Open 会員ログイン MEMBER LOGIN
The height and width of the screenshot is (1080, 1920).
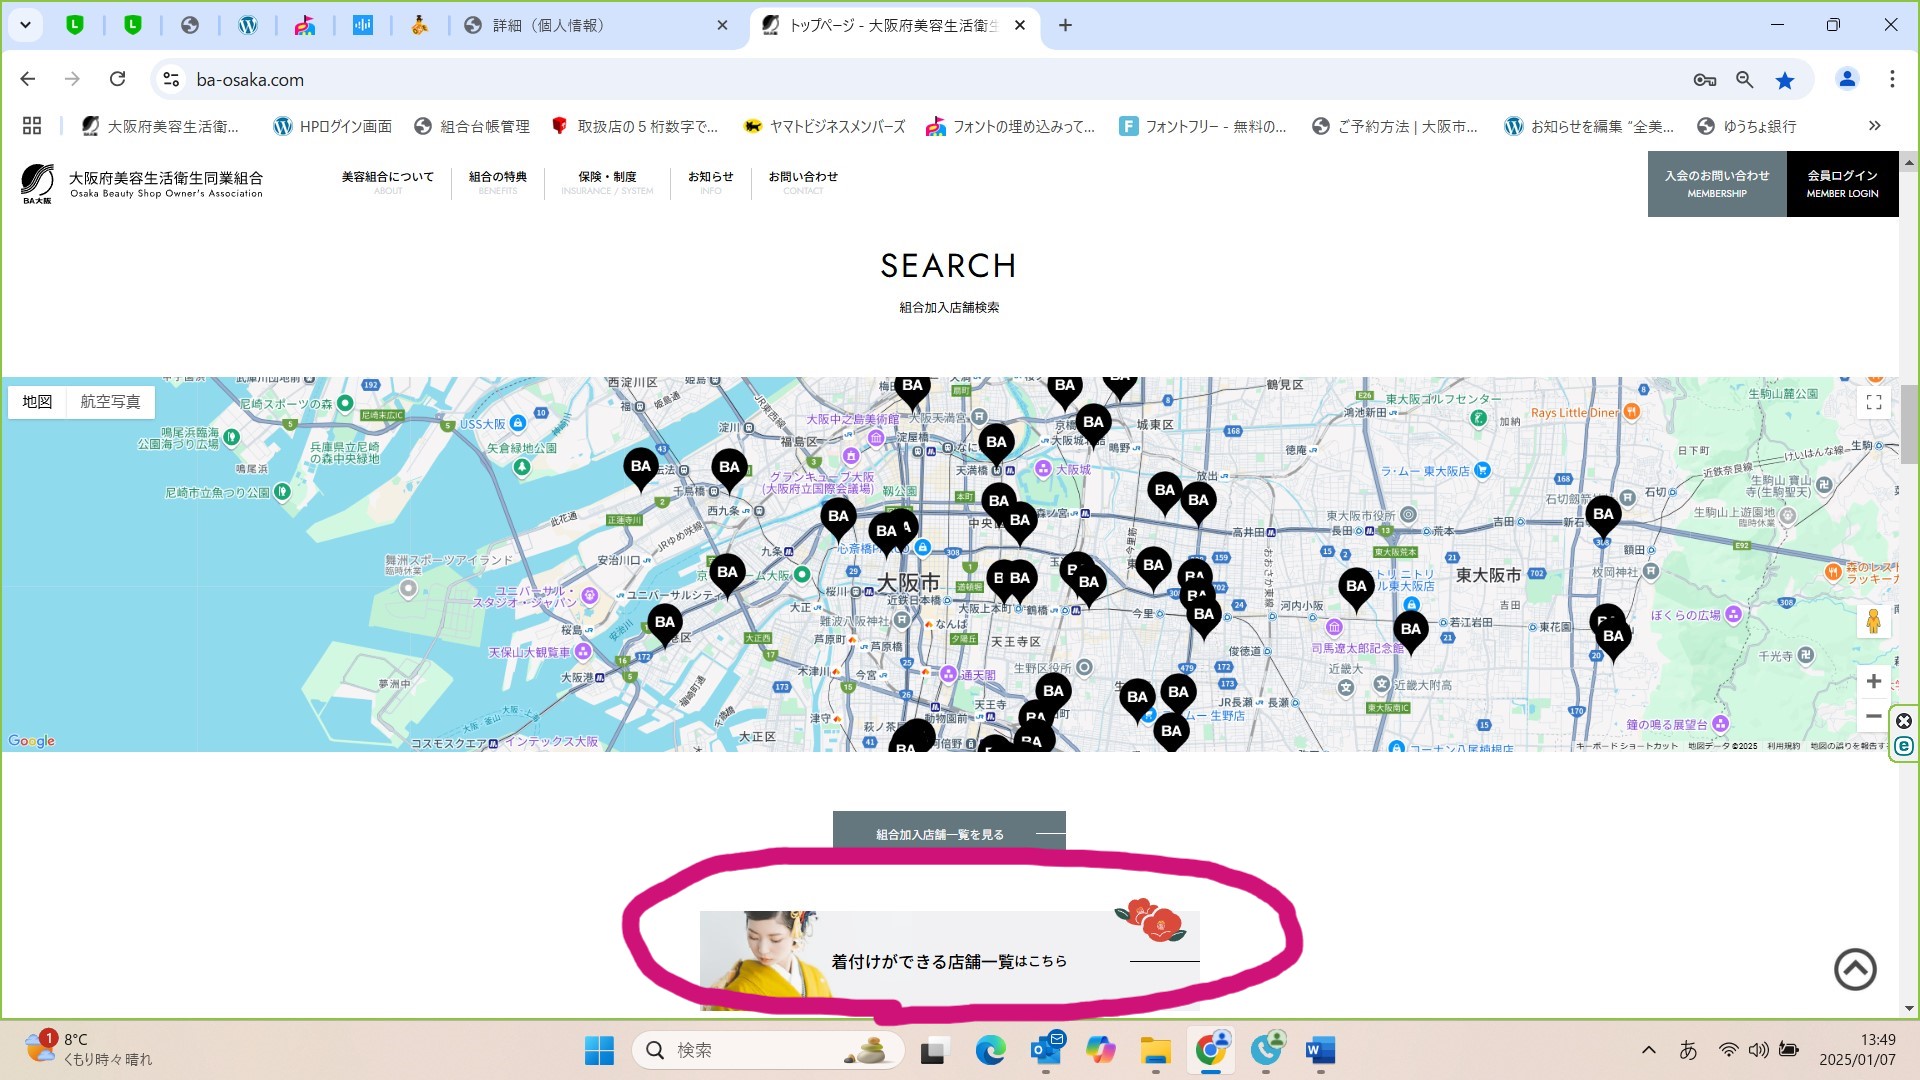point(1842,184)
